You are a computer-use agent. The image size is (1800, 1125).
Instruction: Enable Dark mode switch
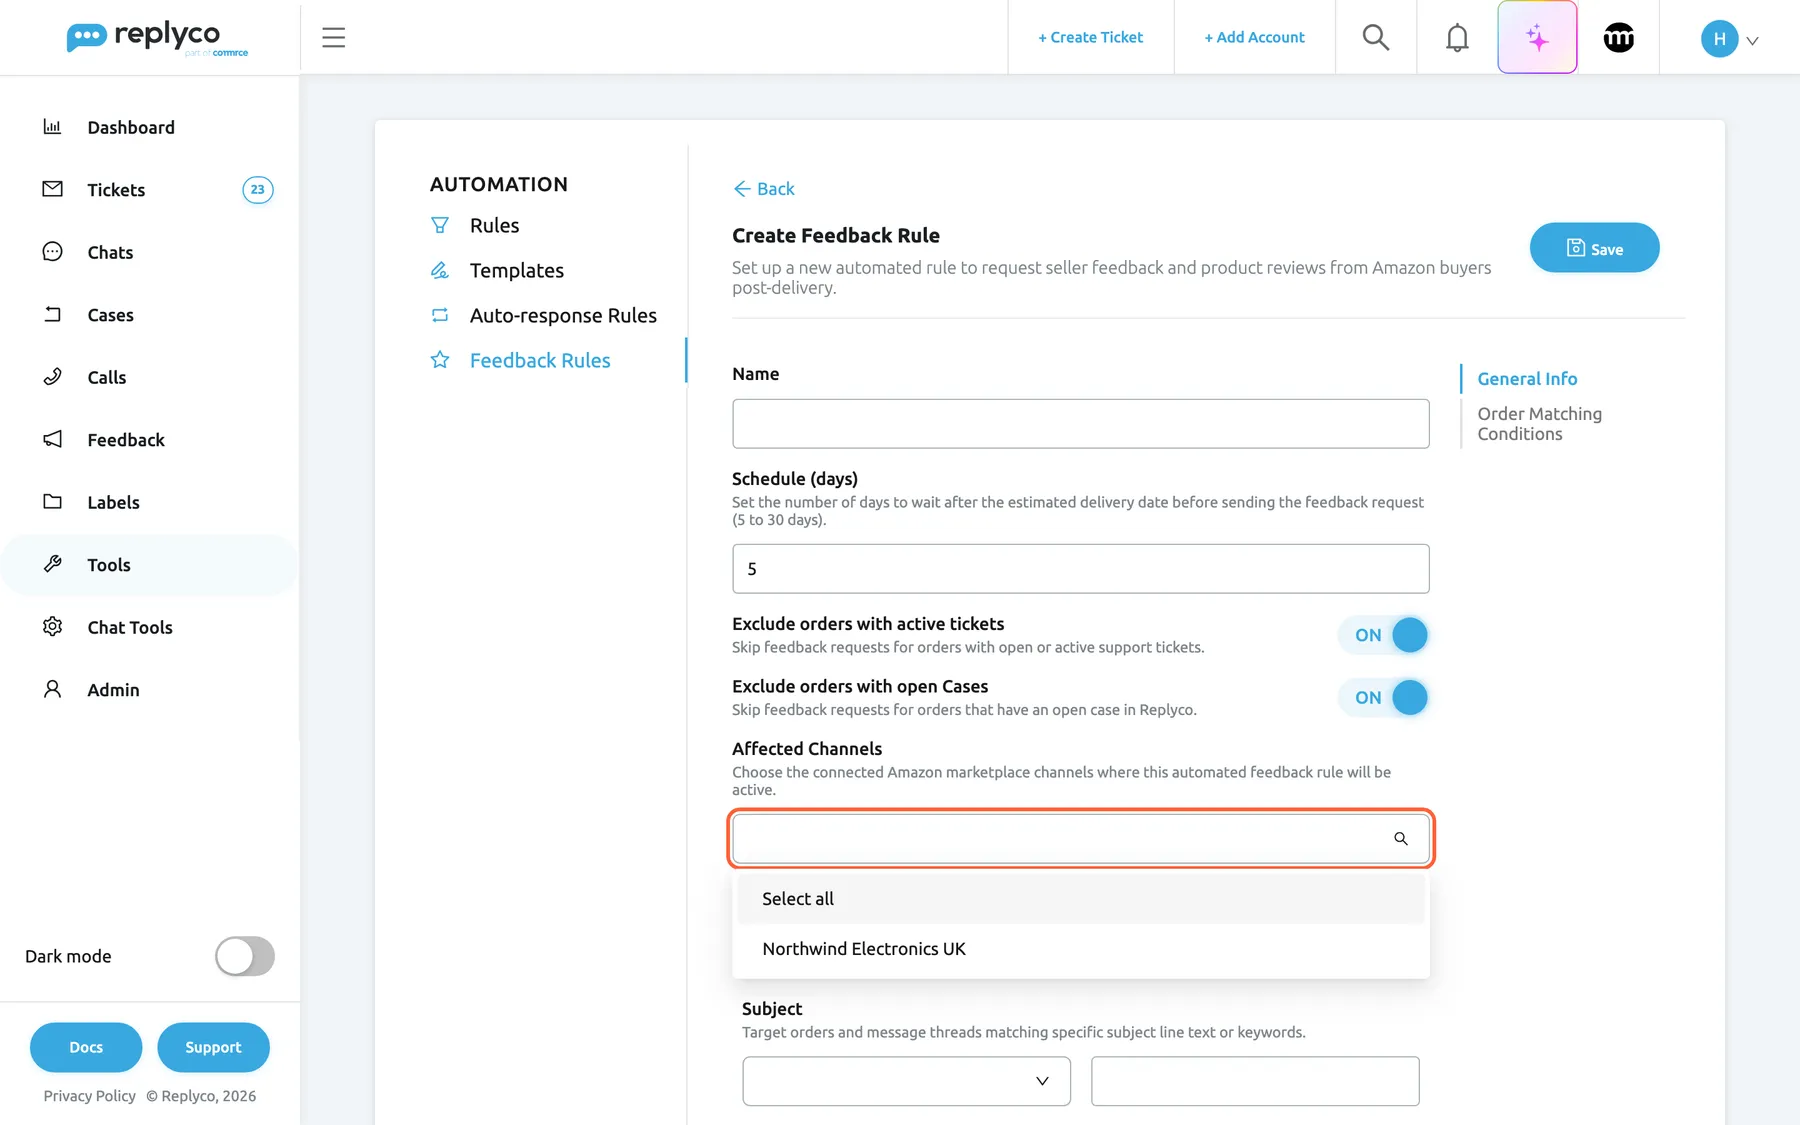click(244, 956)
